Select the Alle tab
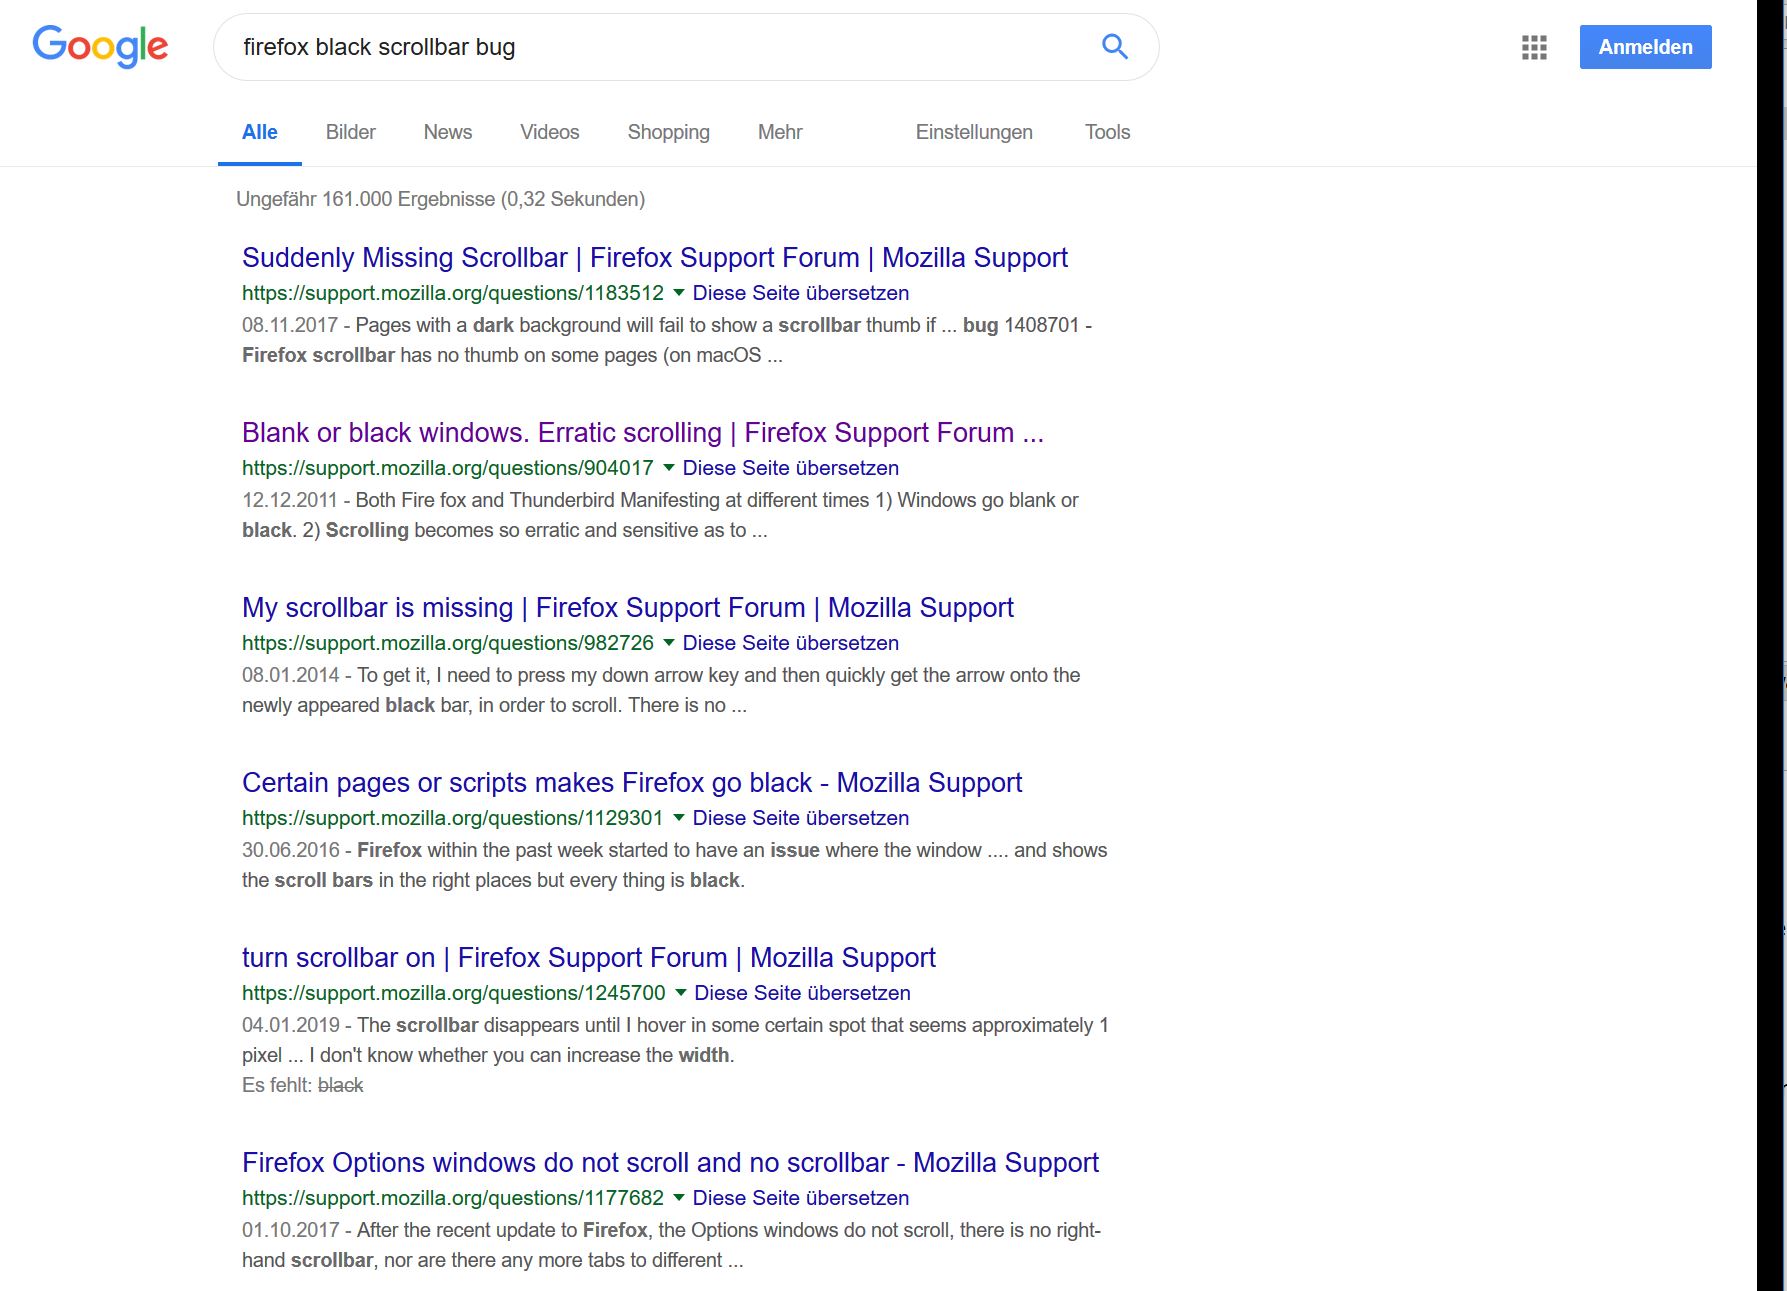Image resolution: width=1787 pixels, height=1291 pixels. point(260,132)
